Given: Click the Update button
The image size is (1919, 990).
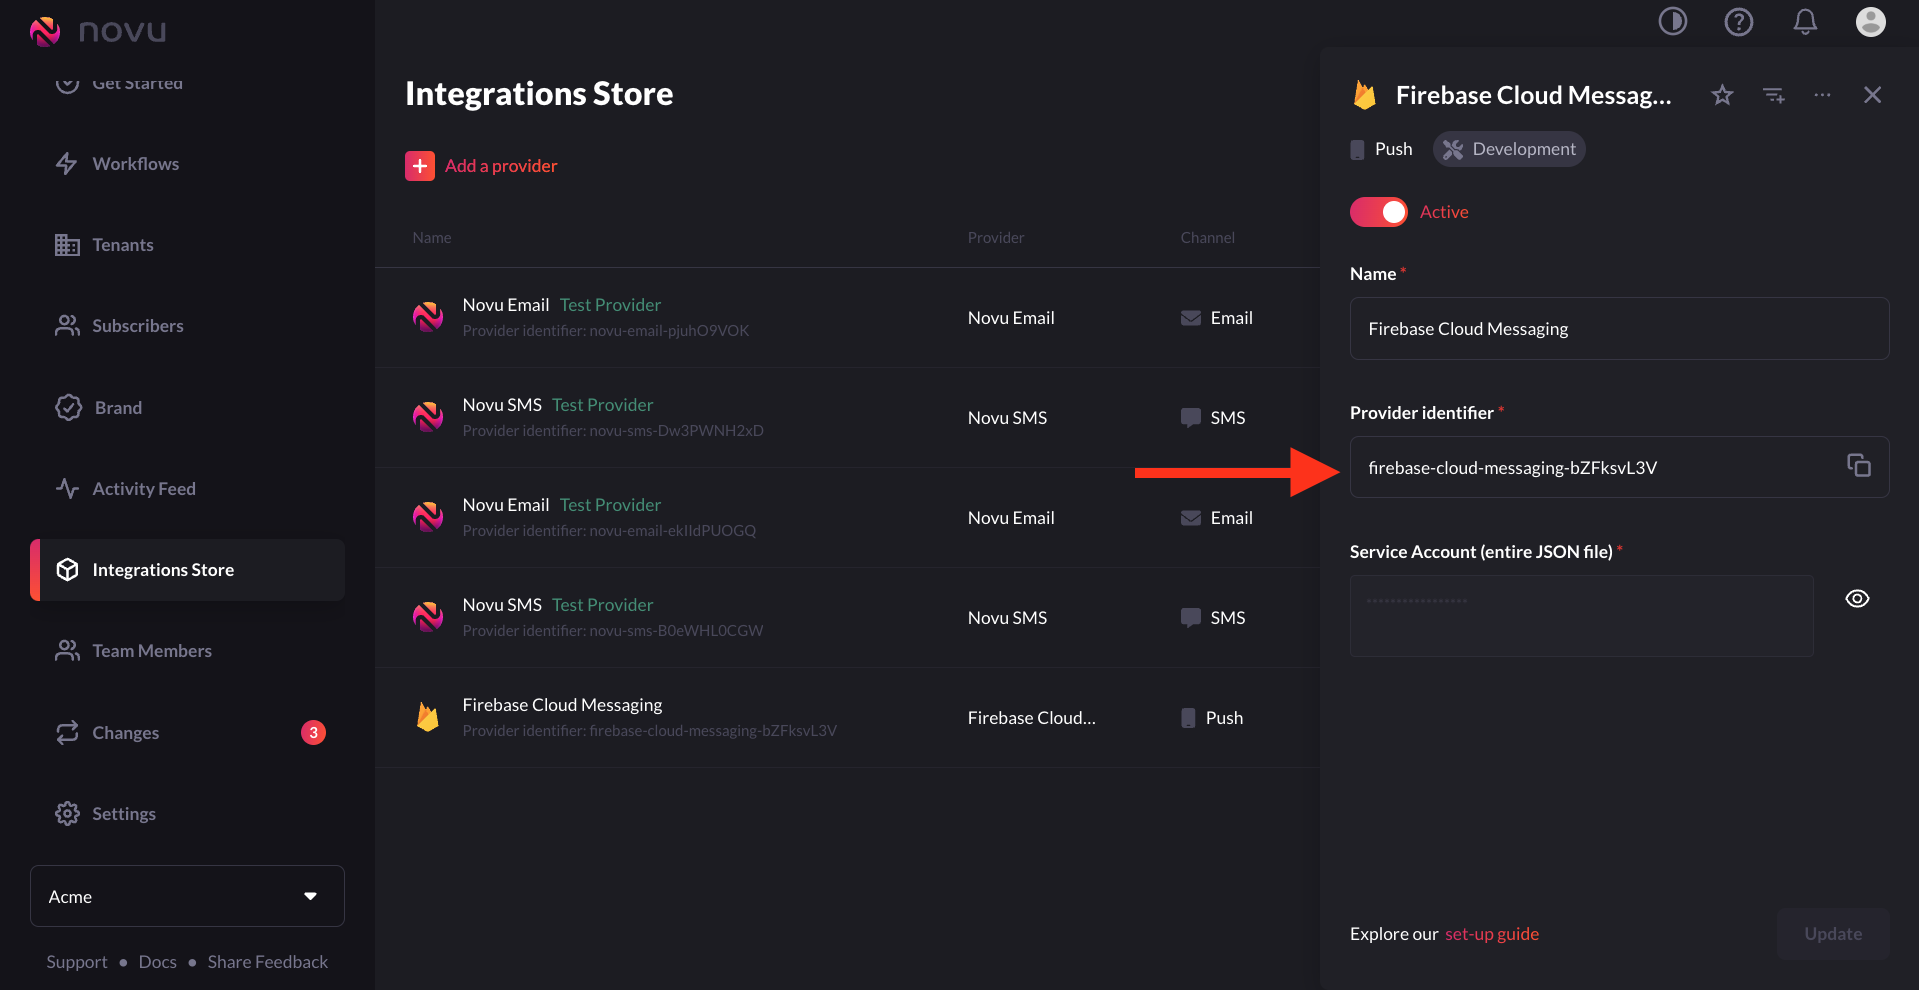Looking at the screenshot, I should tap(1833, 934).
